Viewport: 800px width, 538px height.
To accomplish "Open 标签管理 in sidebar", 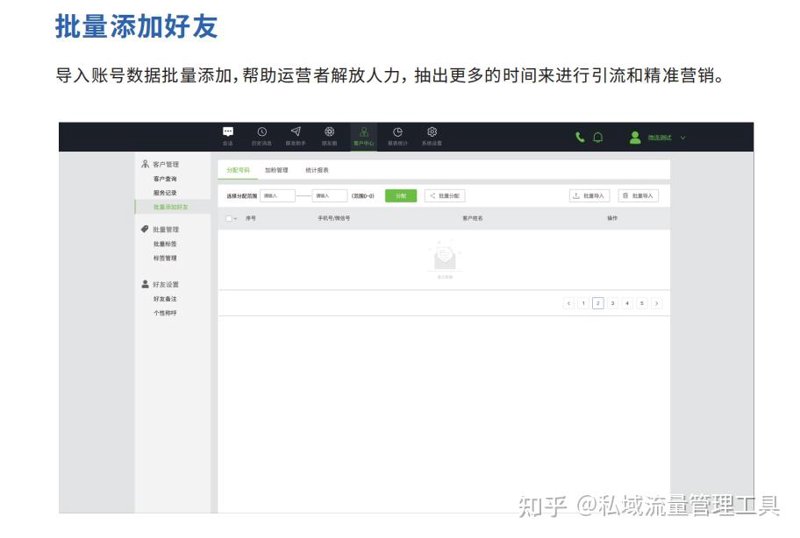I will tap(165, 258).
